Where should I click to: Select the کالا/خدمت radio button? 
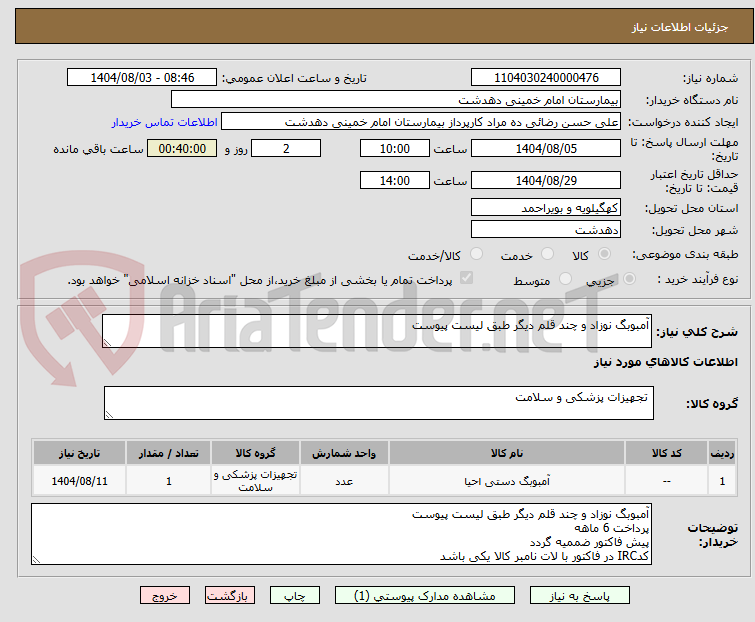click(x=477, y=254)
